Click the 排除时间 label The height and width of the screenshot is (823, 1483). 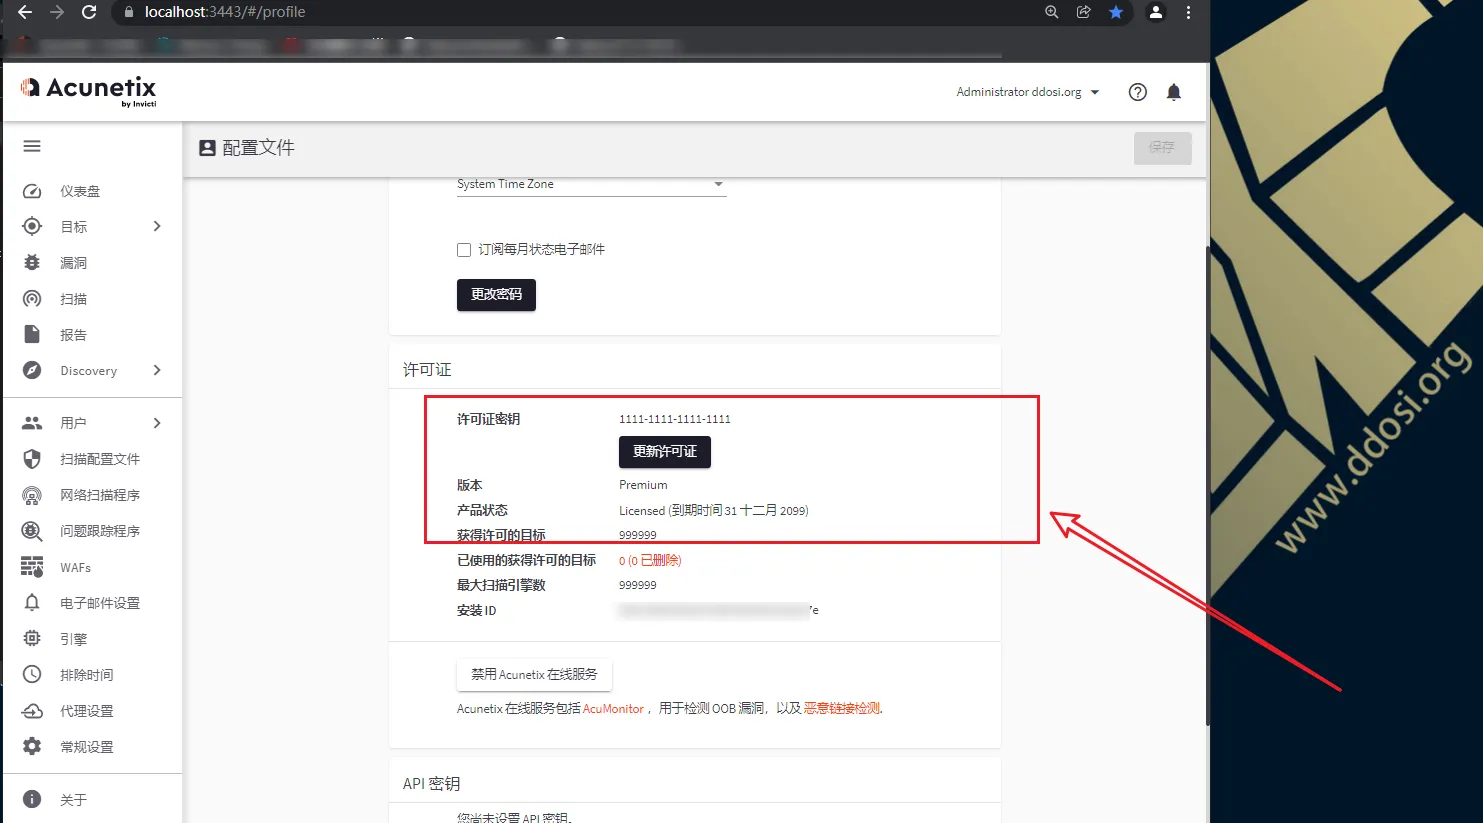click(x=87, y=675)
